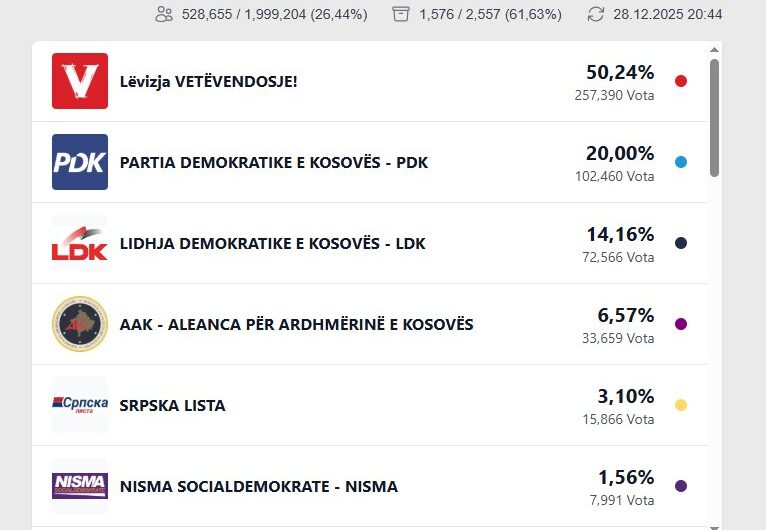The image size is (766, 530).
Task: Click the LDK party logo
Action: (x=80, y=243)
